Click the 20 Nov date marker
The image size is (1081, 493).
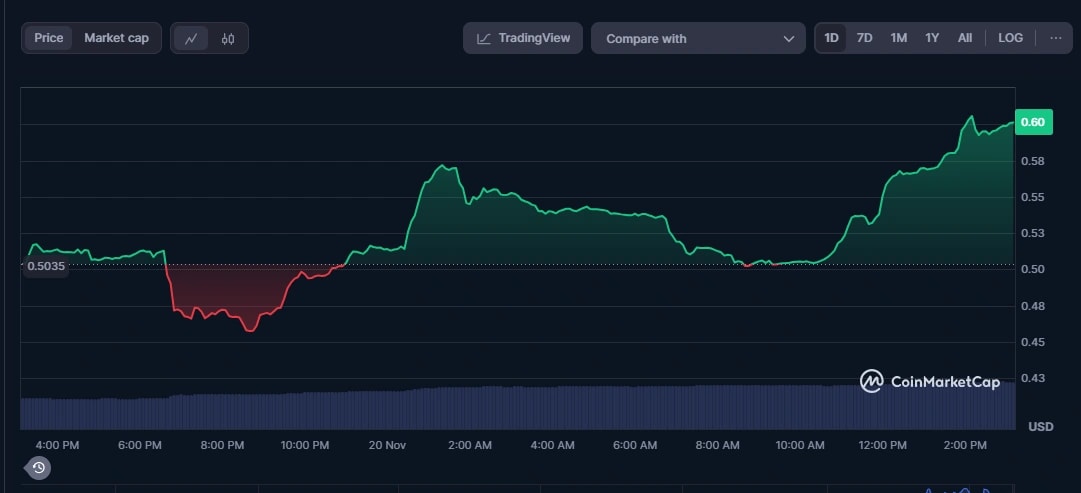coord(387,444)
